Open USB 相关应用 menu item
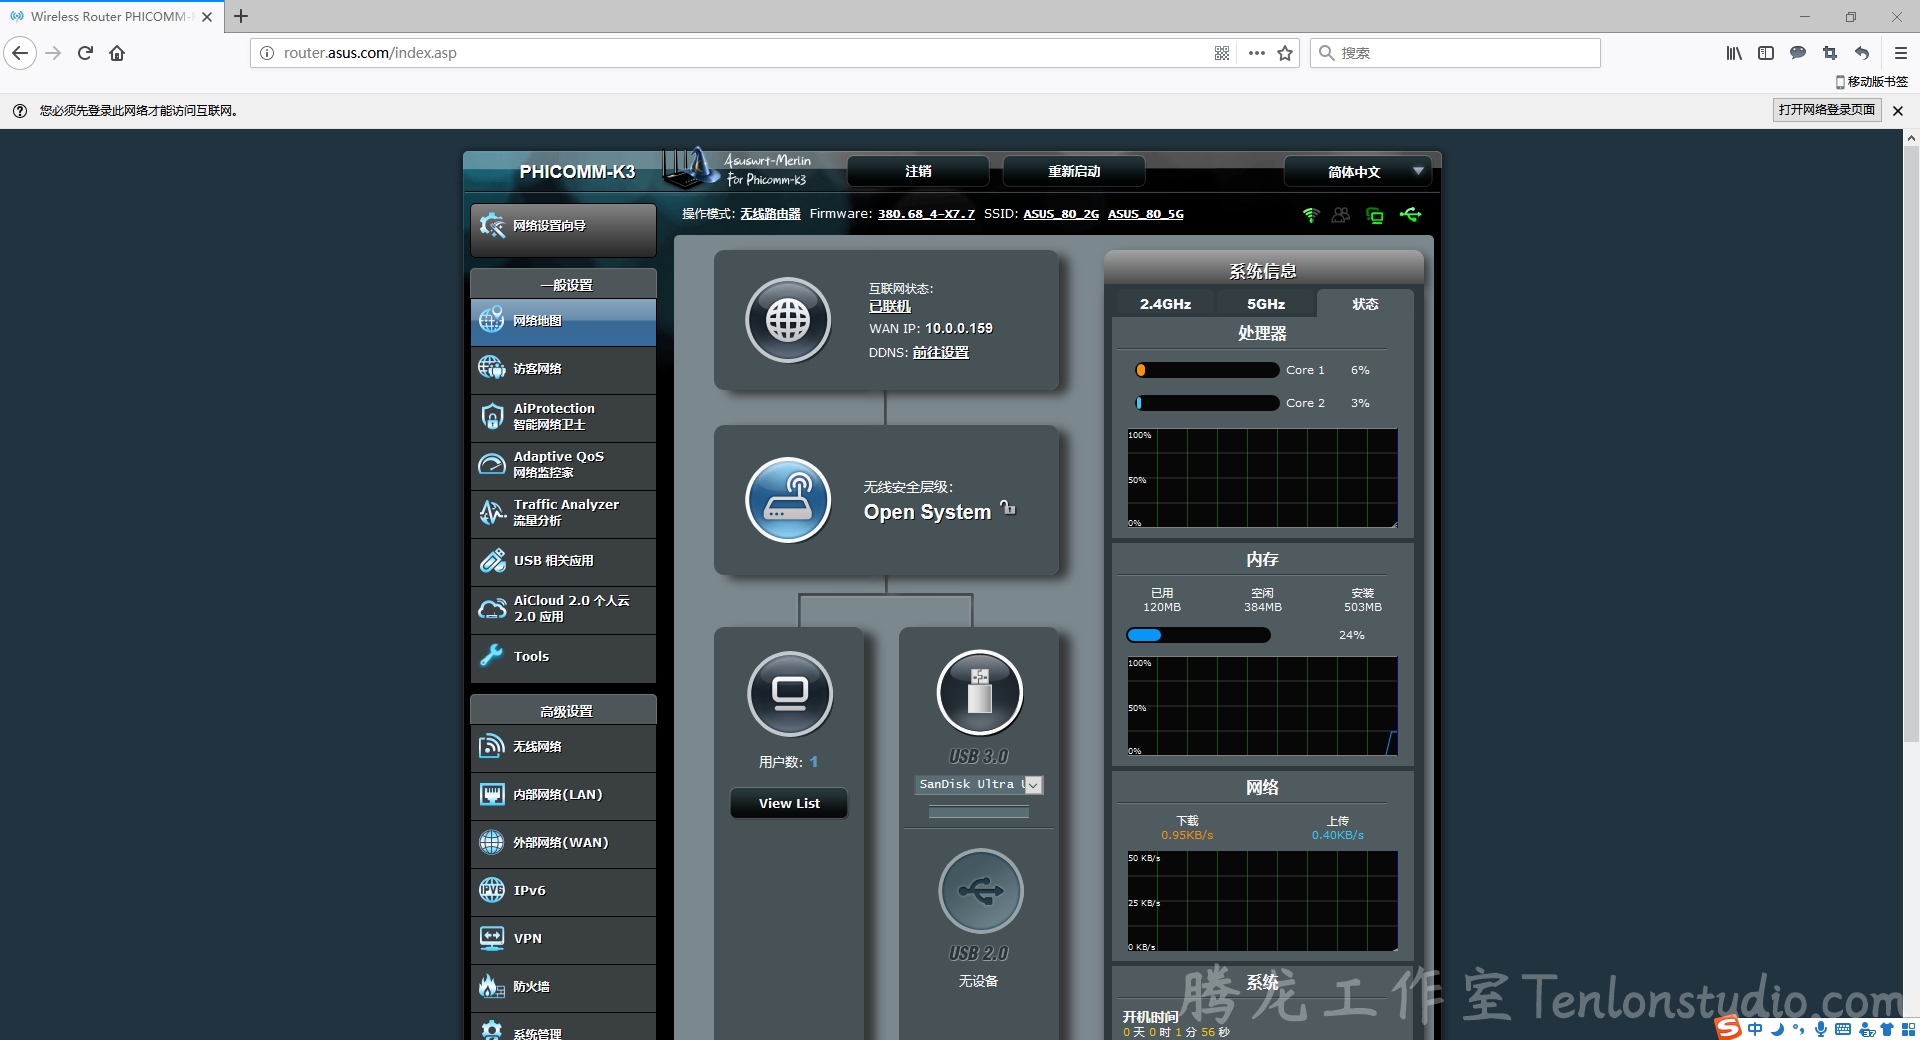This screenshot has width=1920, height=1040. coord(563,561)
